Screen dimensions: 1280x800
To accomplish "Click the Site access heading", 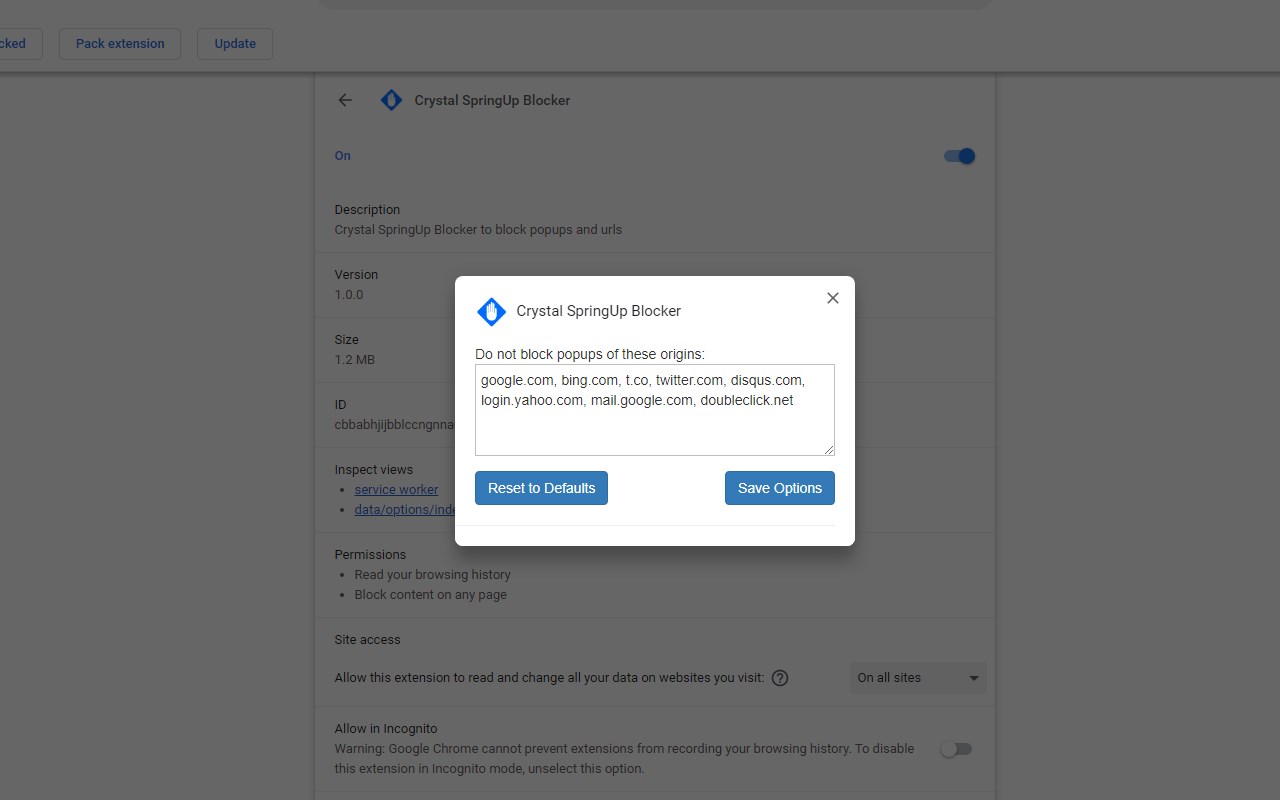I will [x=367, y=640].
